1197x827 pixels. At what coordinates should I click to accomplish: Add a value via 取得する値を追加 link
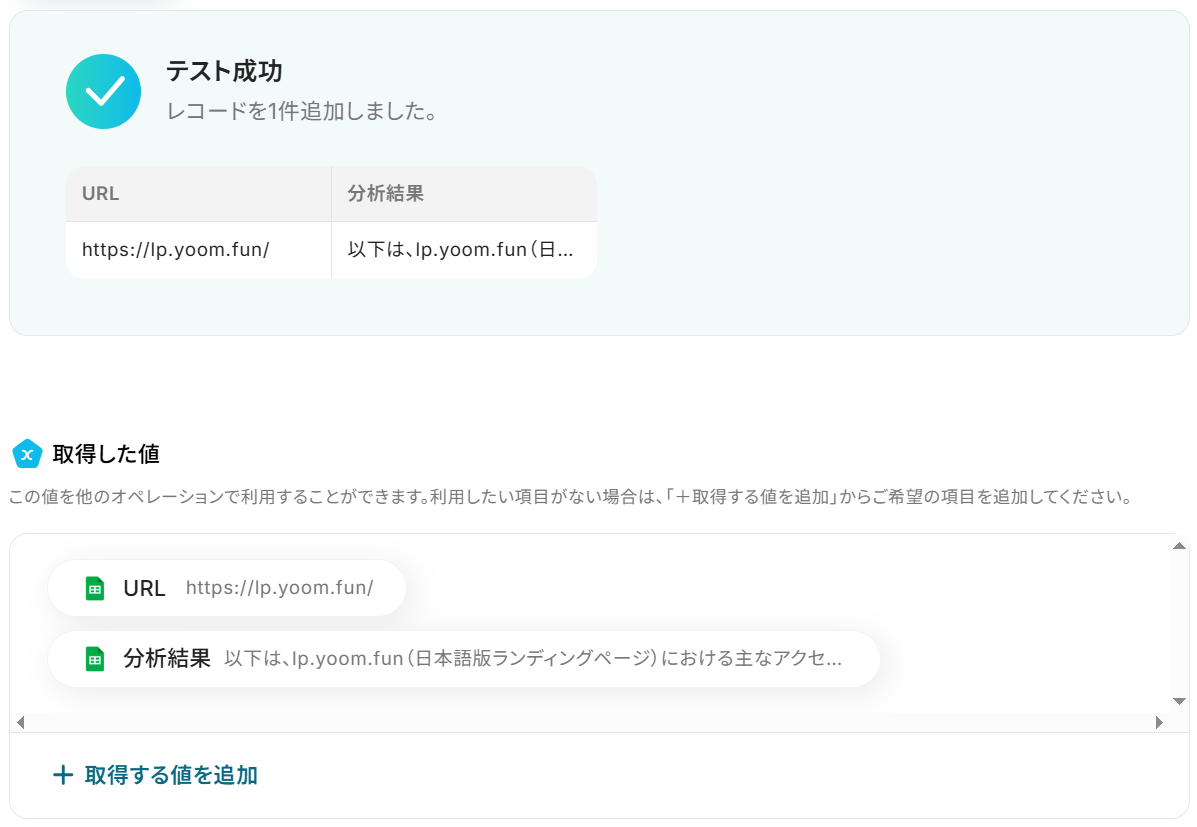coord(155,775)
